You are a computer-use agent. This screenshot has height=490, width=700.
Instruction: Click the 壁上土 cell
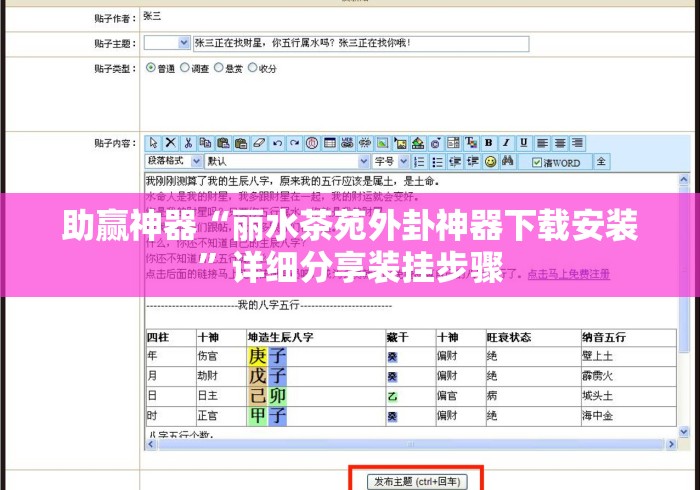click(x=629, y=356)
